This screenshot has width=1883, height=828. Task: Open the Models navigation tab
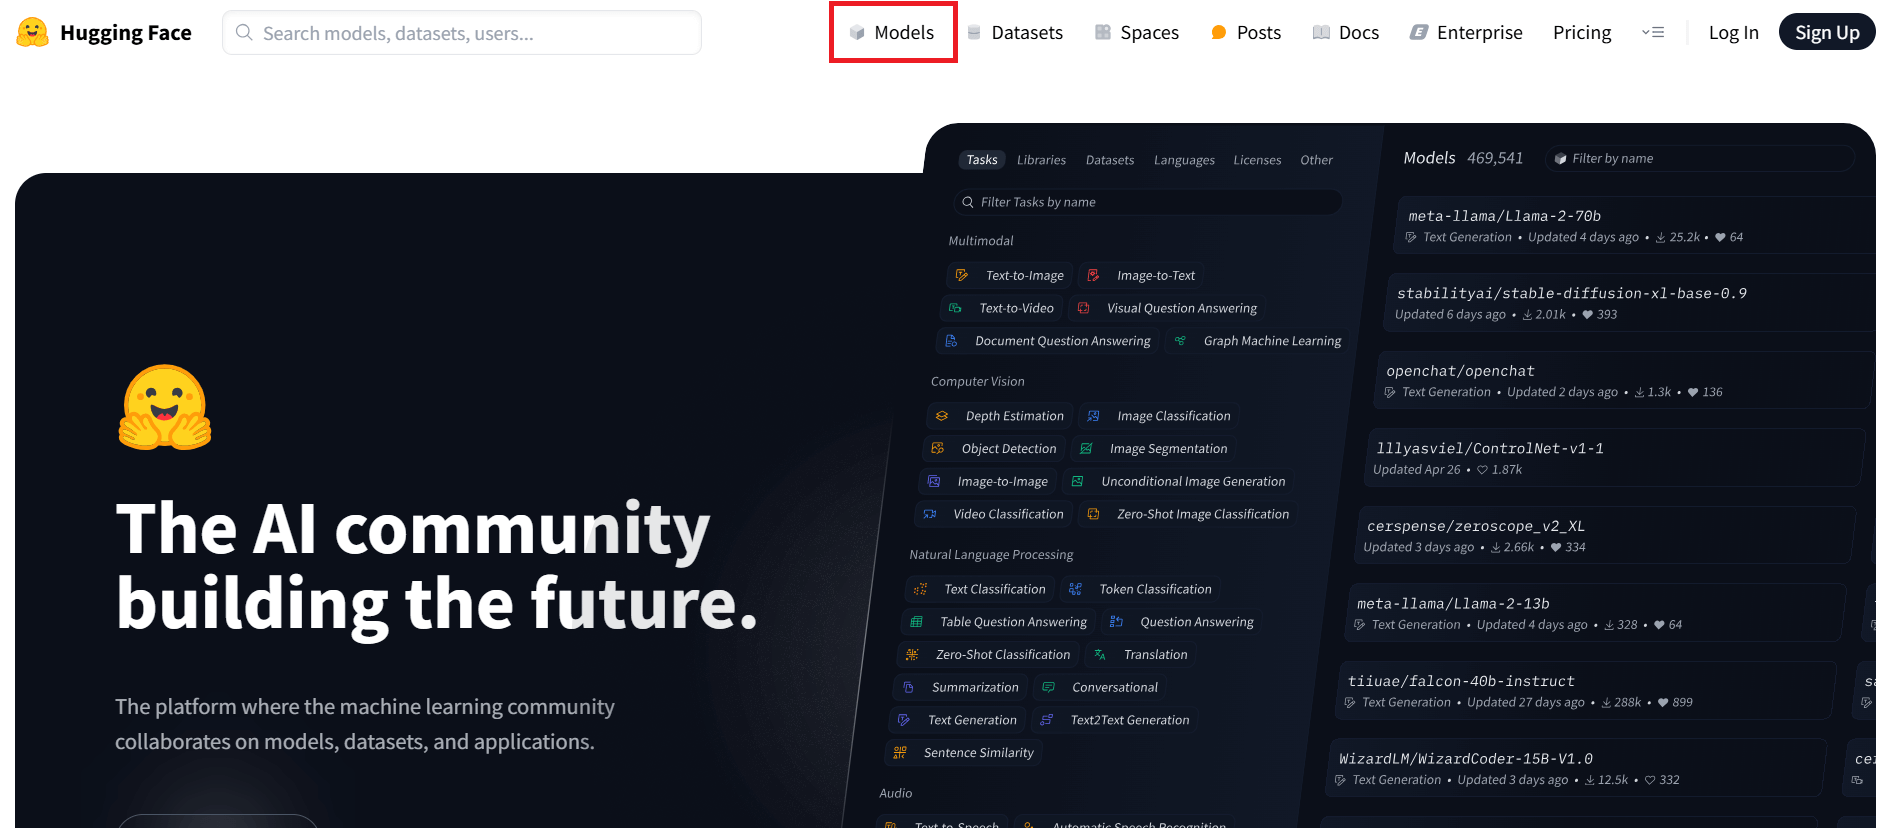pyautogui.click(x=892, y=32)
